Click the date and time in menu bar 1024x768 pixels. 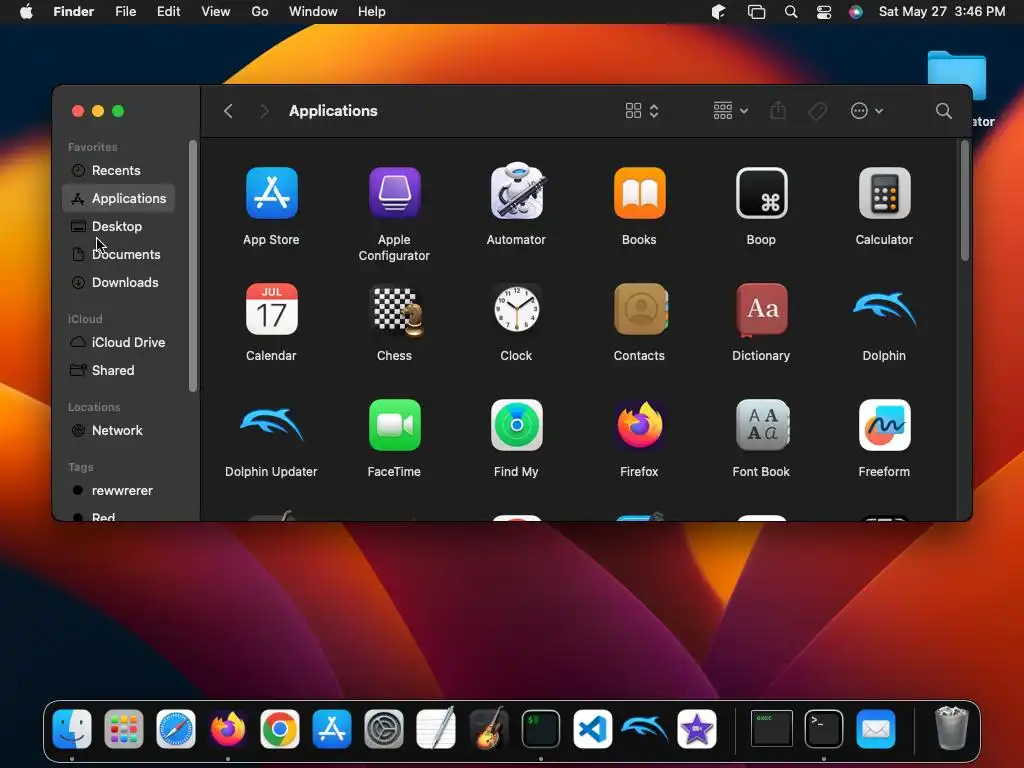tap(942, 12)
